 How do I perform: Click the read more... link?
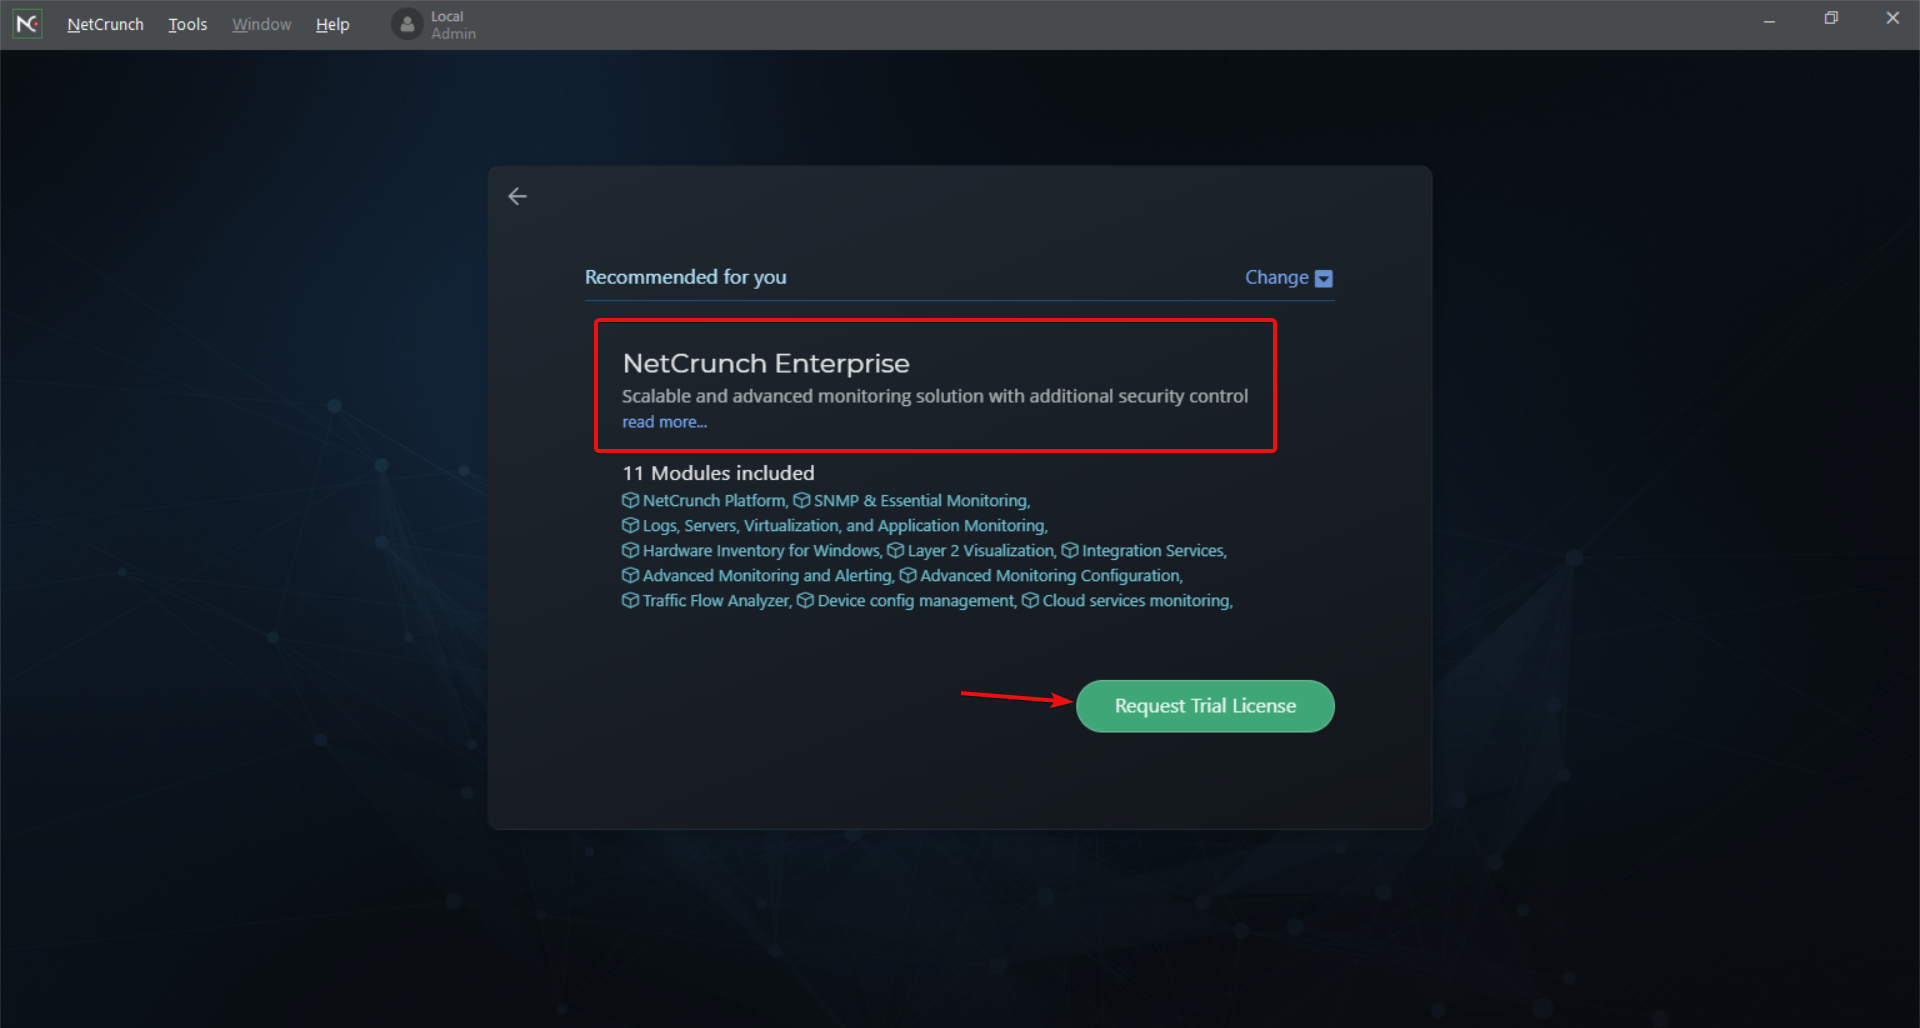click(x=664, y=422)
